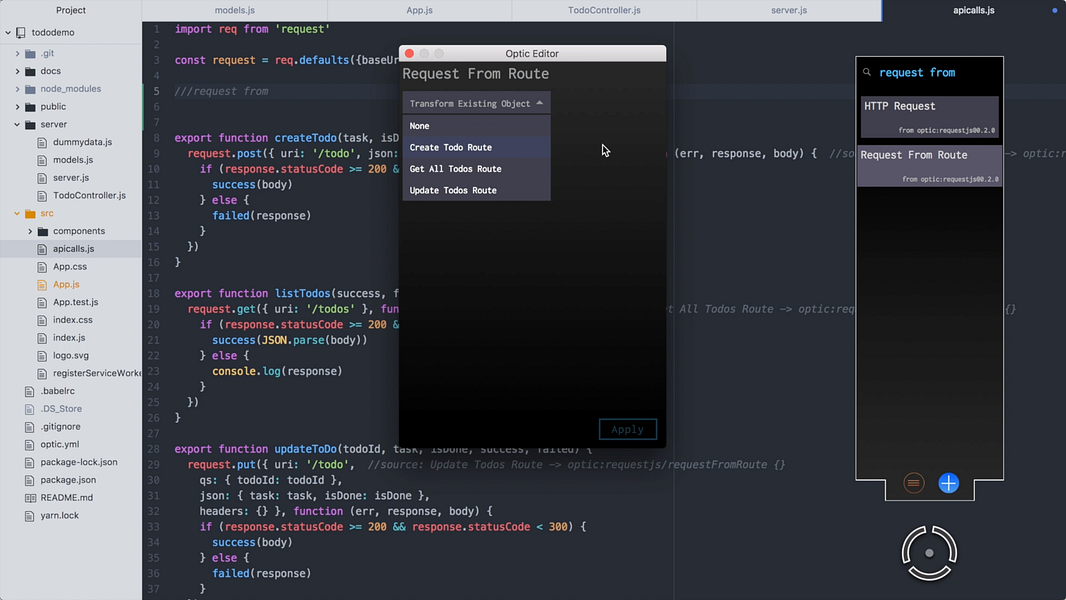
Task: Click the circular Optic logo indicator
Action: click(x=929, y=553)
